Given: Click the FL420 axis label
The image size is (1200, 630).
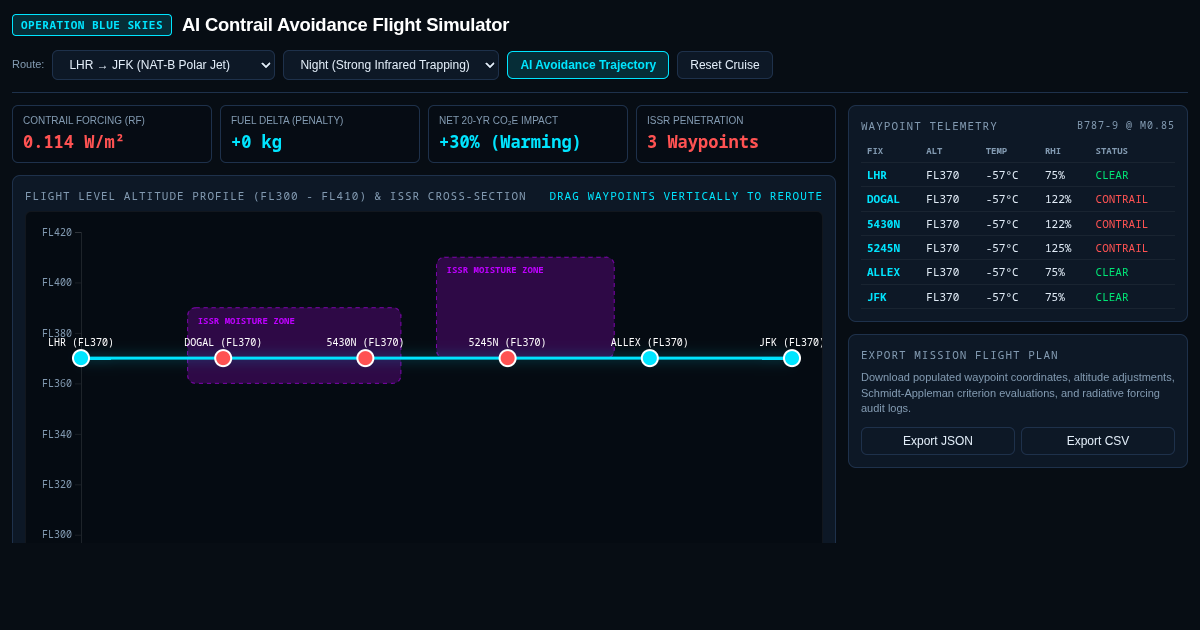Looking at the screenshot, I should (x=57, y=232).
